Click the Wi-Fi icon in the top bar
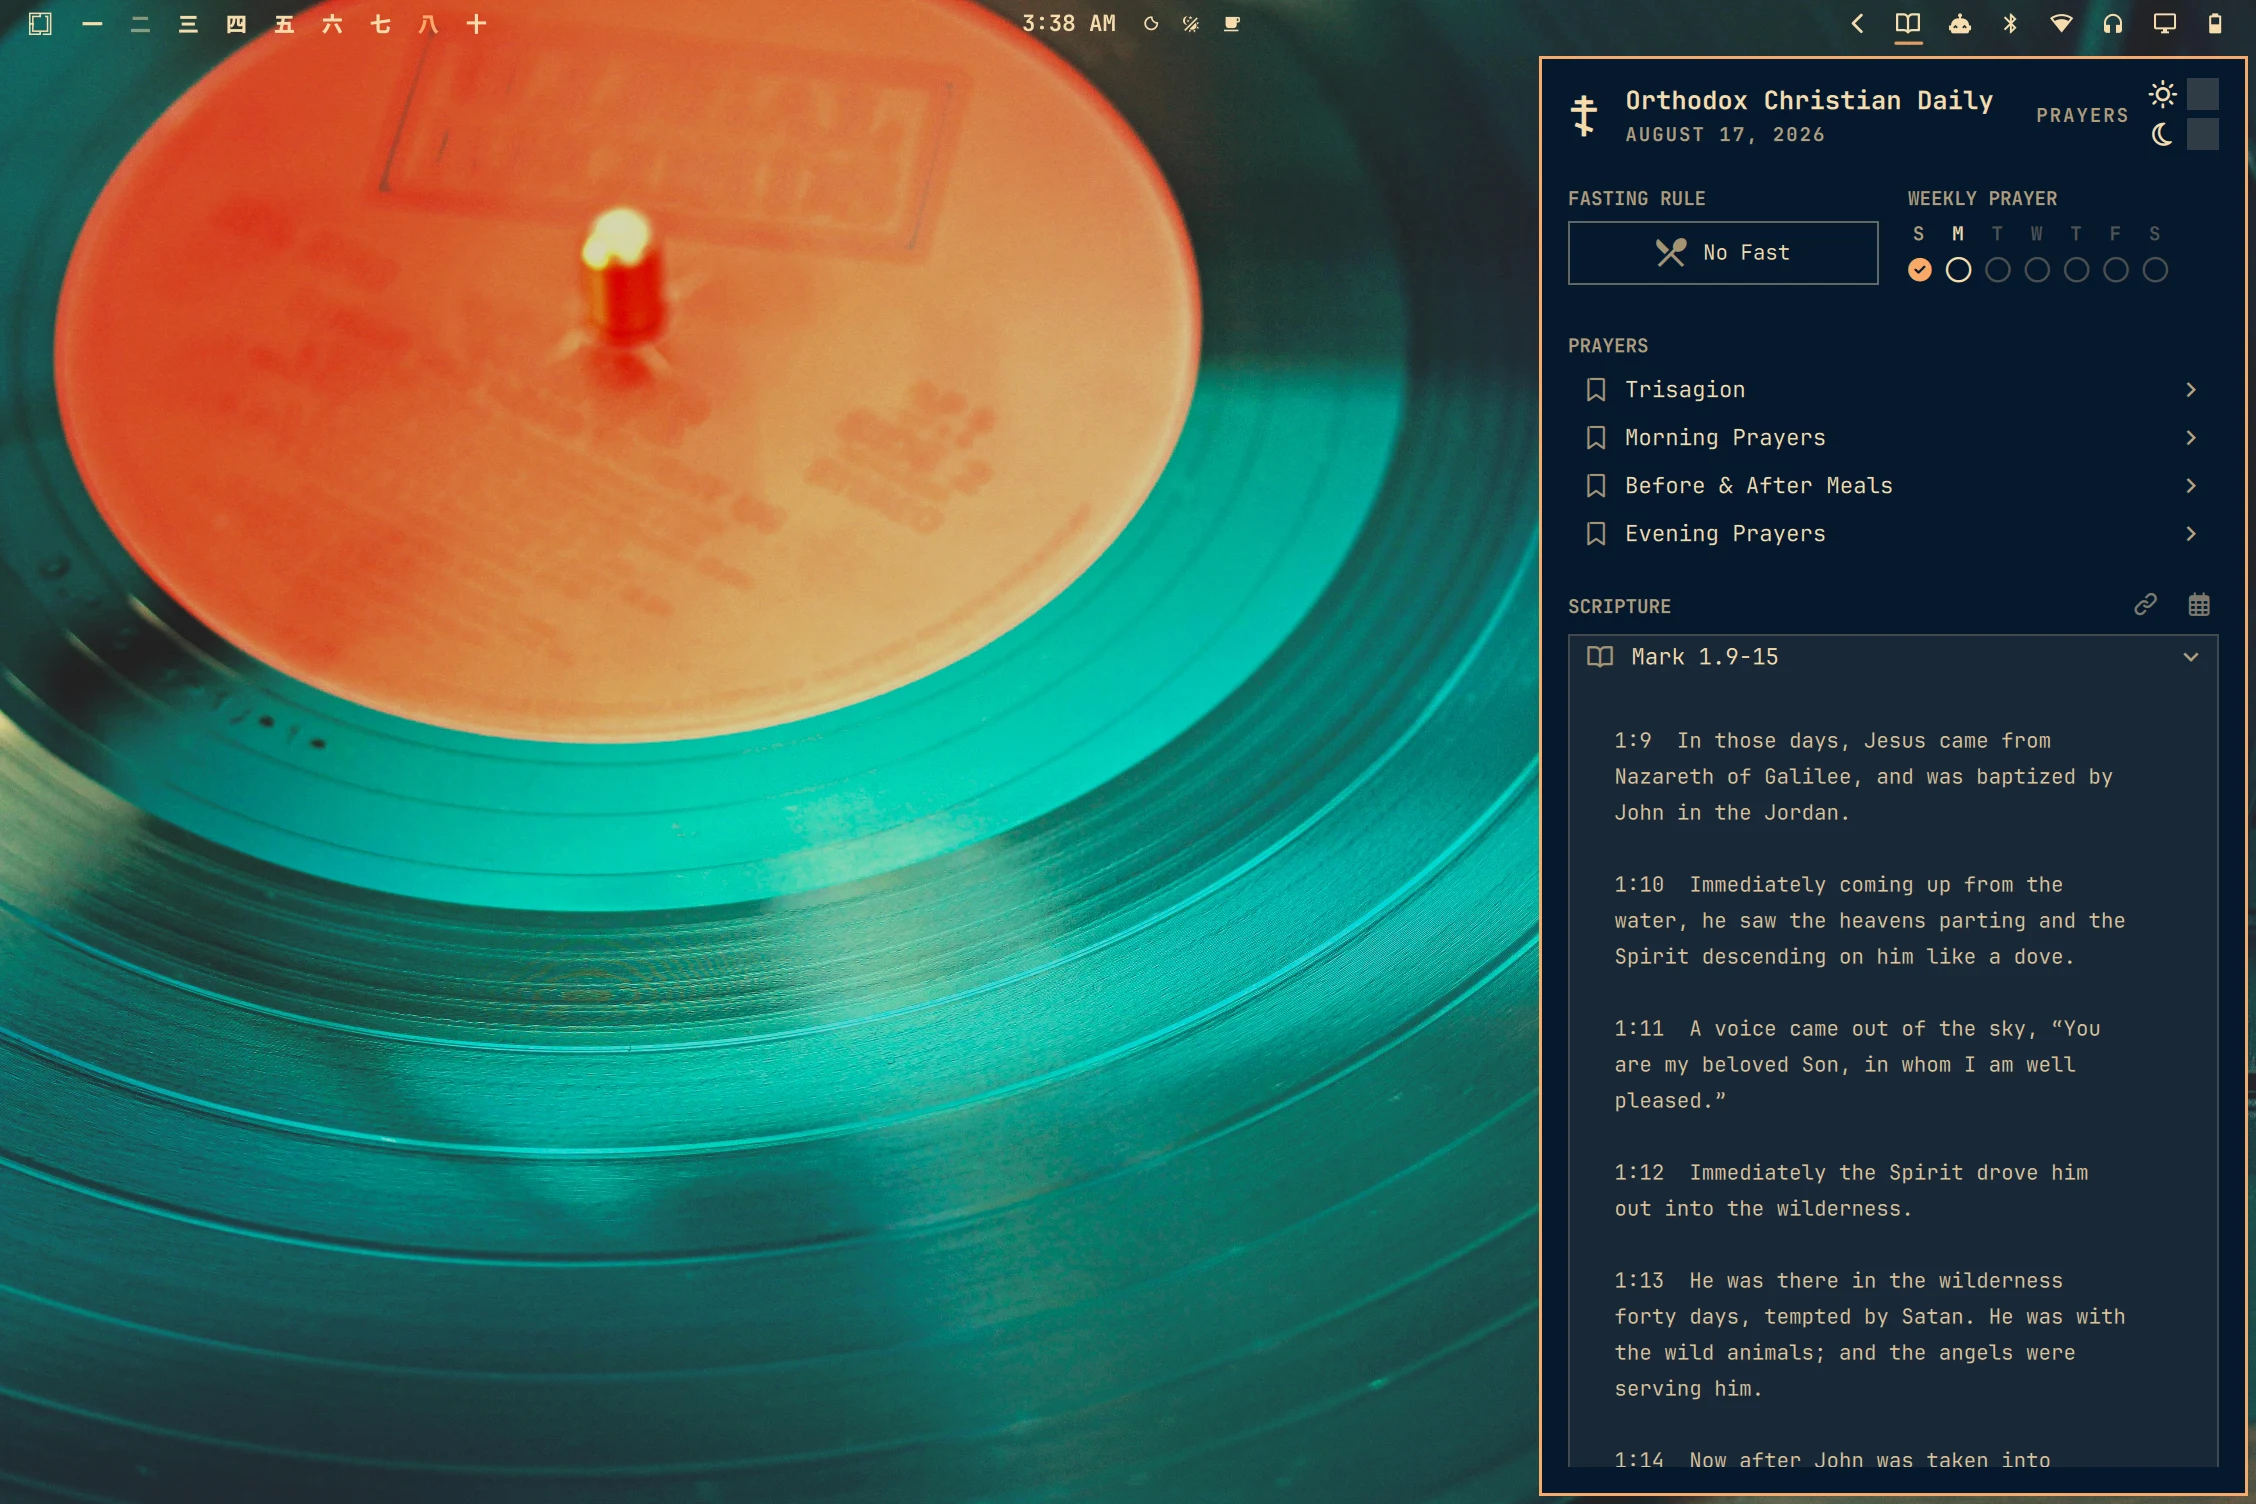The height and width of the screenshot is (1504, 2256). [x=2061, y=23]
